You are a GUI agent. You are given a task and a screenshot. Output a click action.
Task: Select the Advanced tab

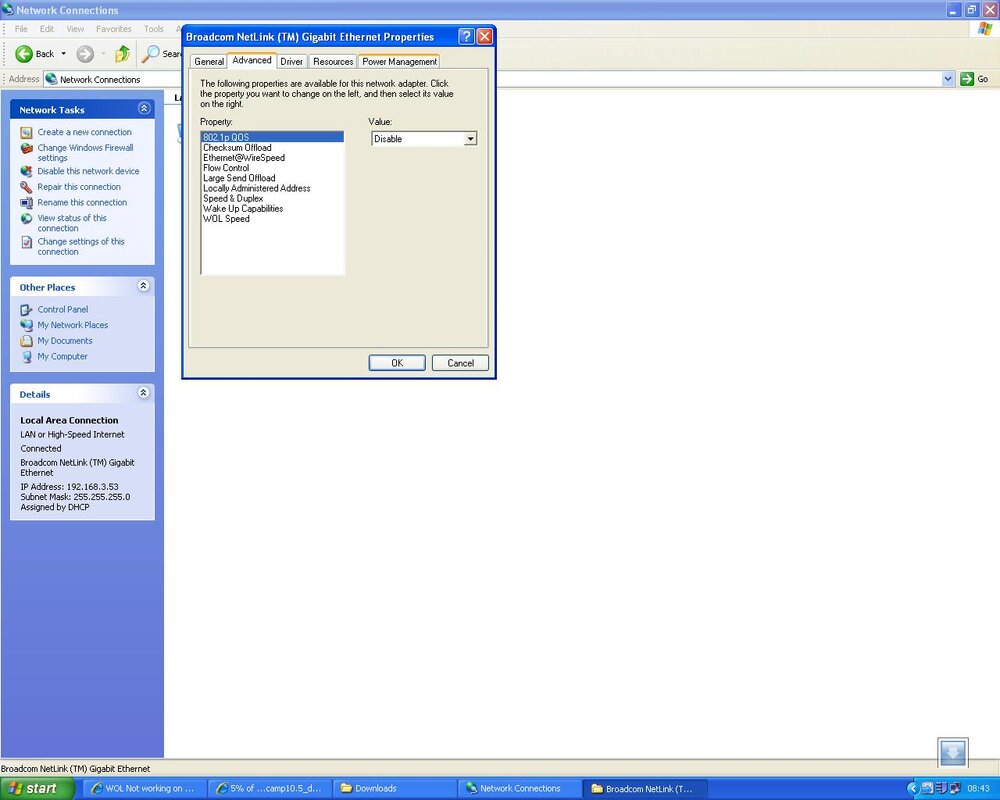252,60
